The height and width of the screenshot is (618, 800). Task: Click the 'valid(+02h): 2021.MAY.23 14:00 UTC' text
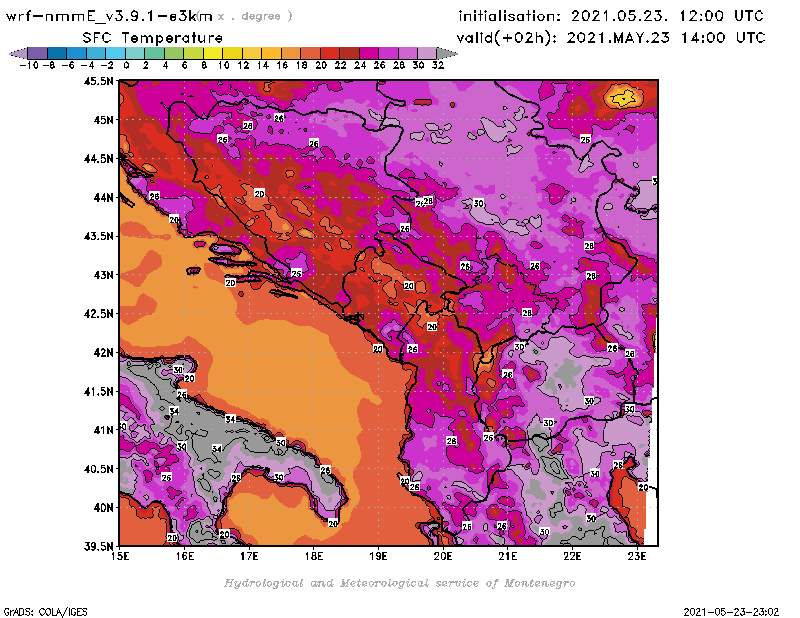coord(611,38)
